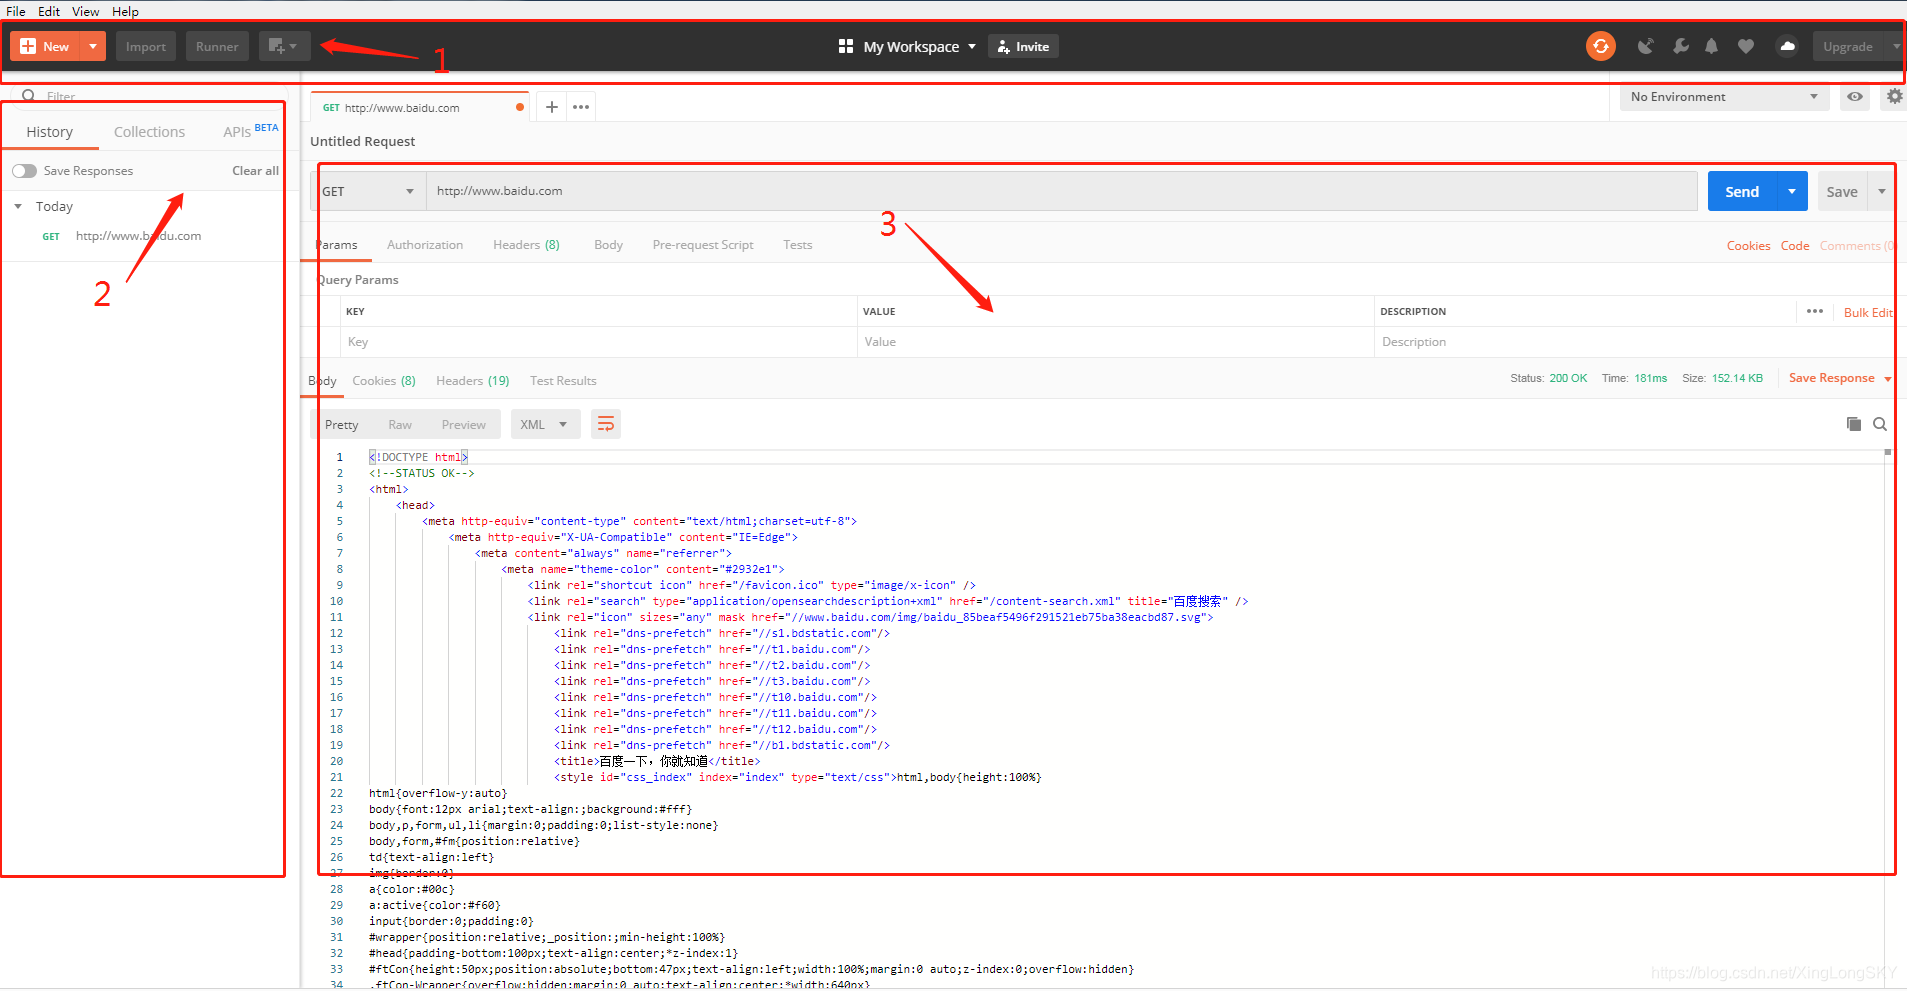Image resolution: width=1907 pixels, height=991 pixels.
Task: Open the No Environment dropdown
Action: (1723, 97)
